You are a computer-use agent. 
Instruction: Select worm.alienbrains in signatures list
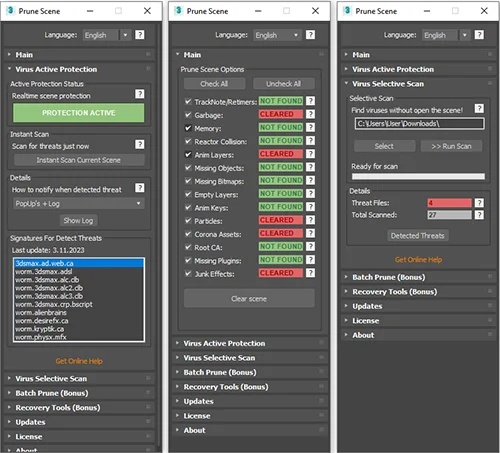pos(79,313)
